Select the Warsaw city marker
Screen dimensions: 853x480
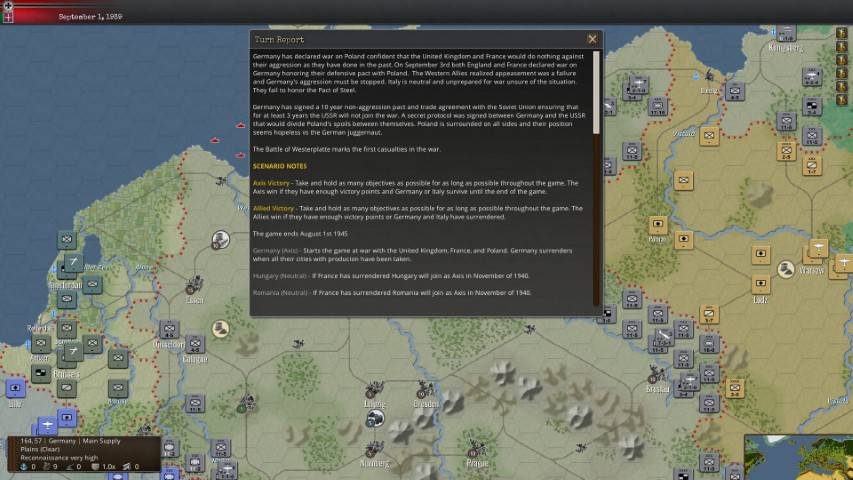coord(787,269)
